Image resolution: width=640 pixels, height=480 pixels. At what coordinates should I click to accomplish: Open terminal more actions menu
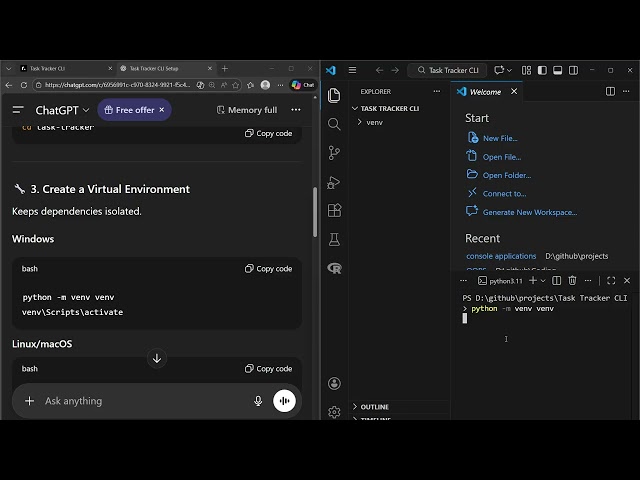click(588, 280)
